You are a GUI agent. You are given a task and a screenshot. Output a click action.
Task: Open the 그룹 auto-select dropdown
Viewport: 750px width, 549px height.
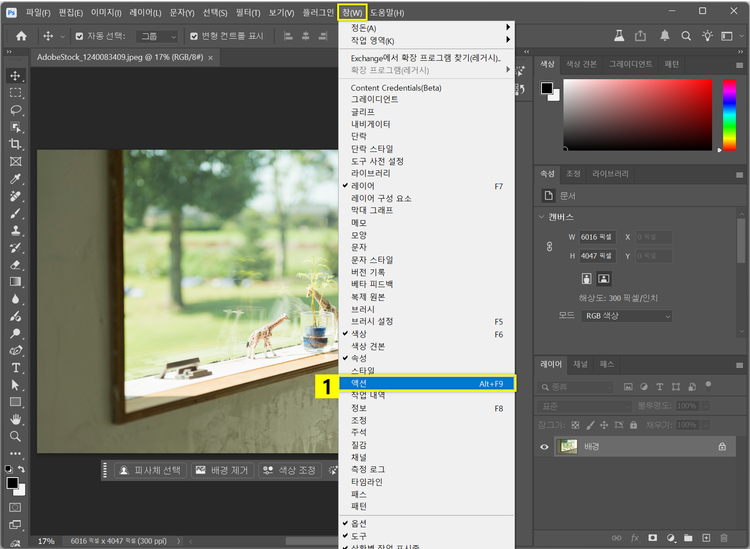point(158,36)
